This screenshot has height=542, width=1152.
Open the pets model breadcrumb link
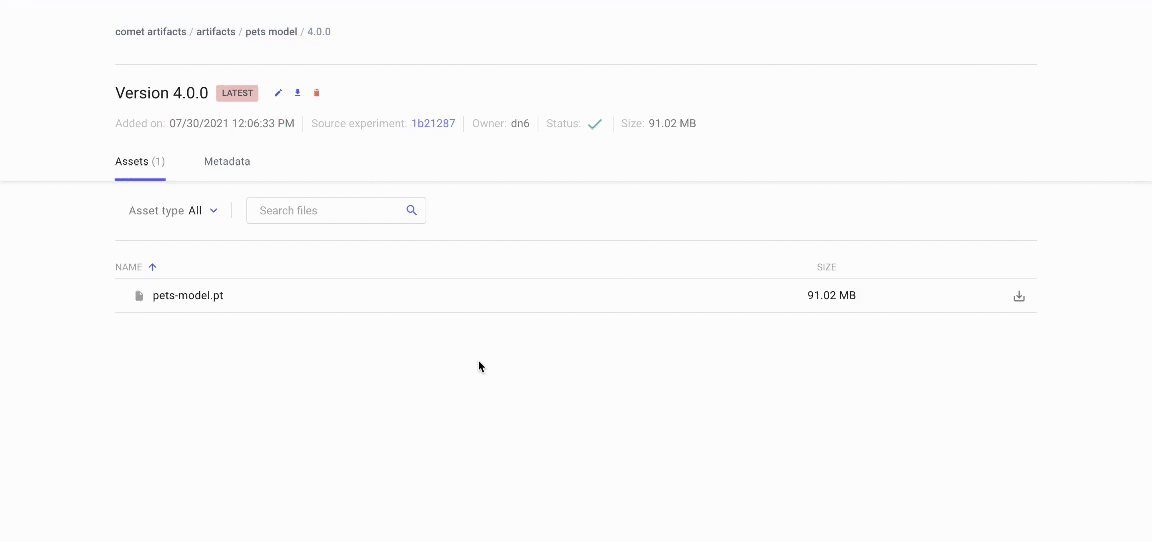[x=271, y=32]
